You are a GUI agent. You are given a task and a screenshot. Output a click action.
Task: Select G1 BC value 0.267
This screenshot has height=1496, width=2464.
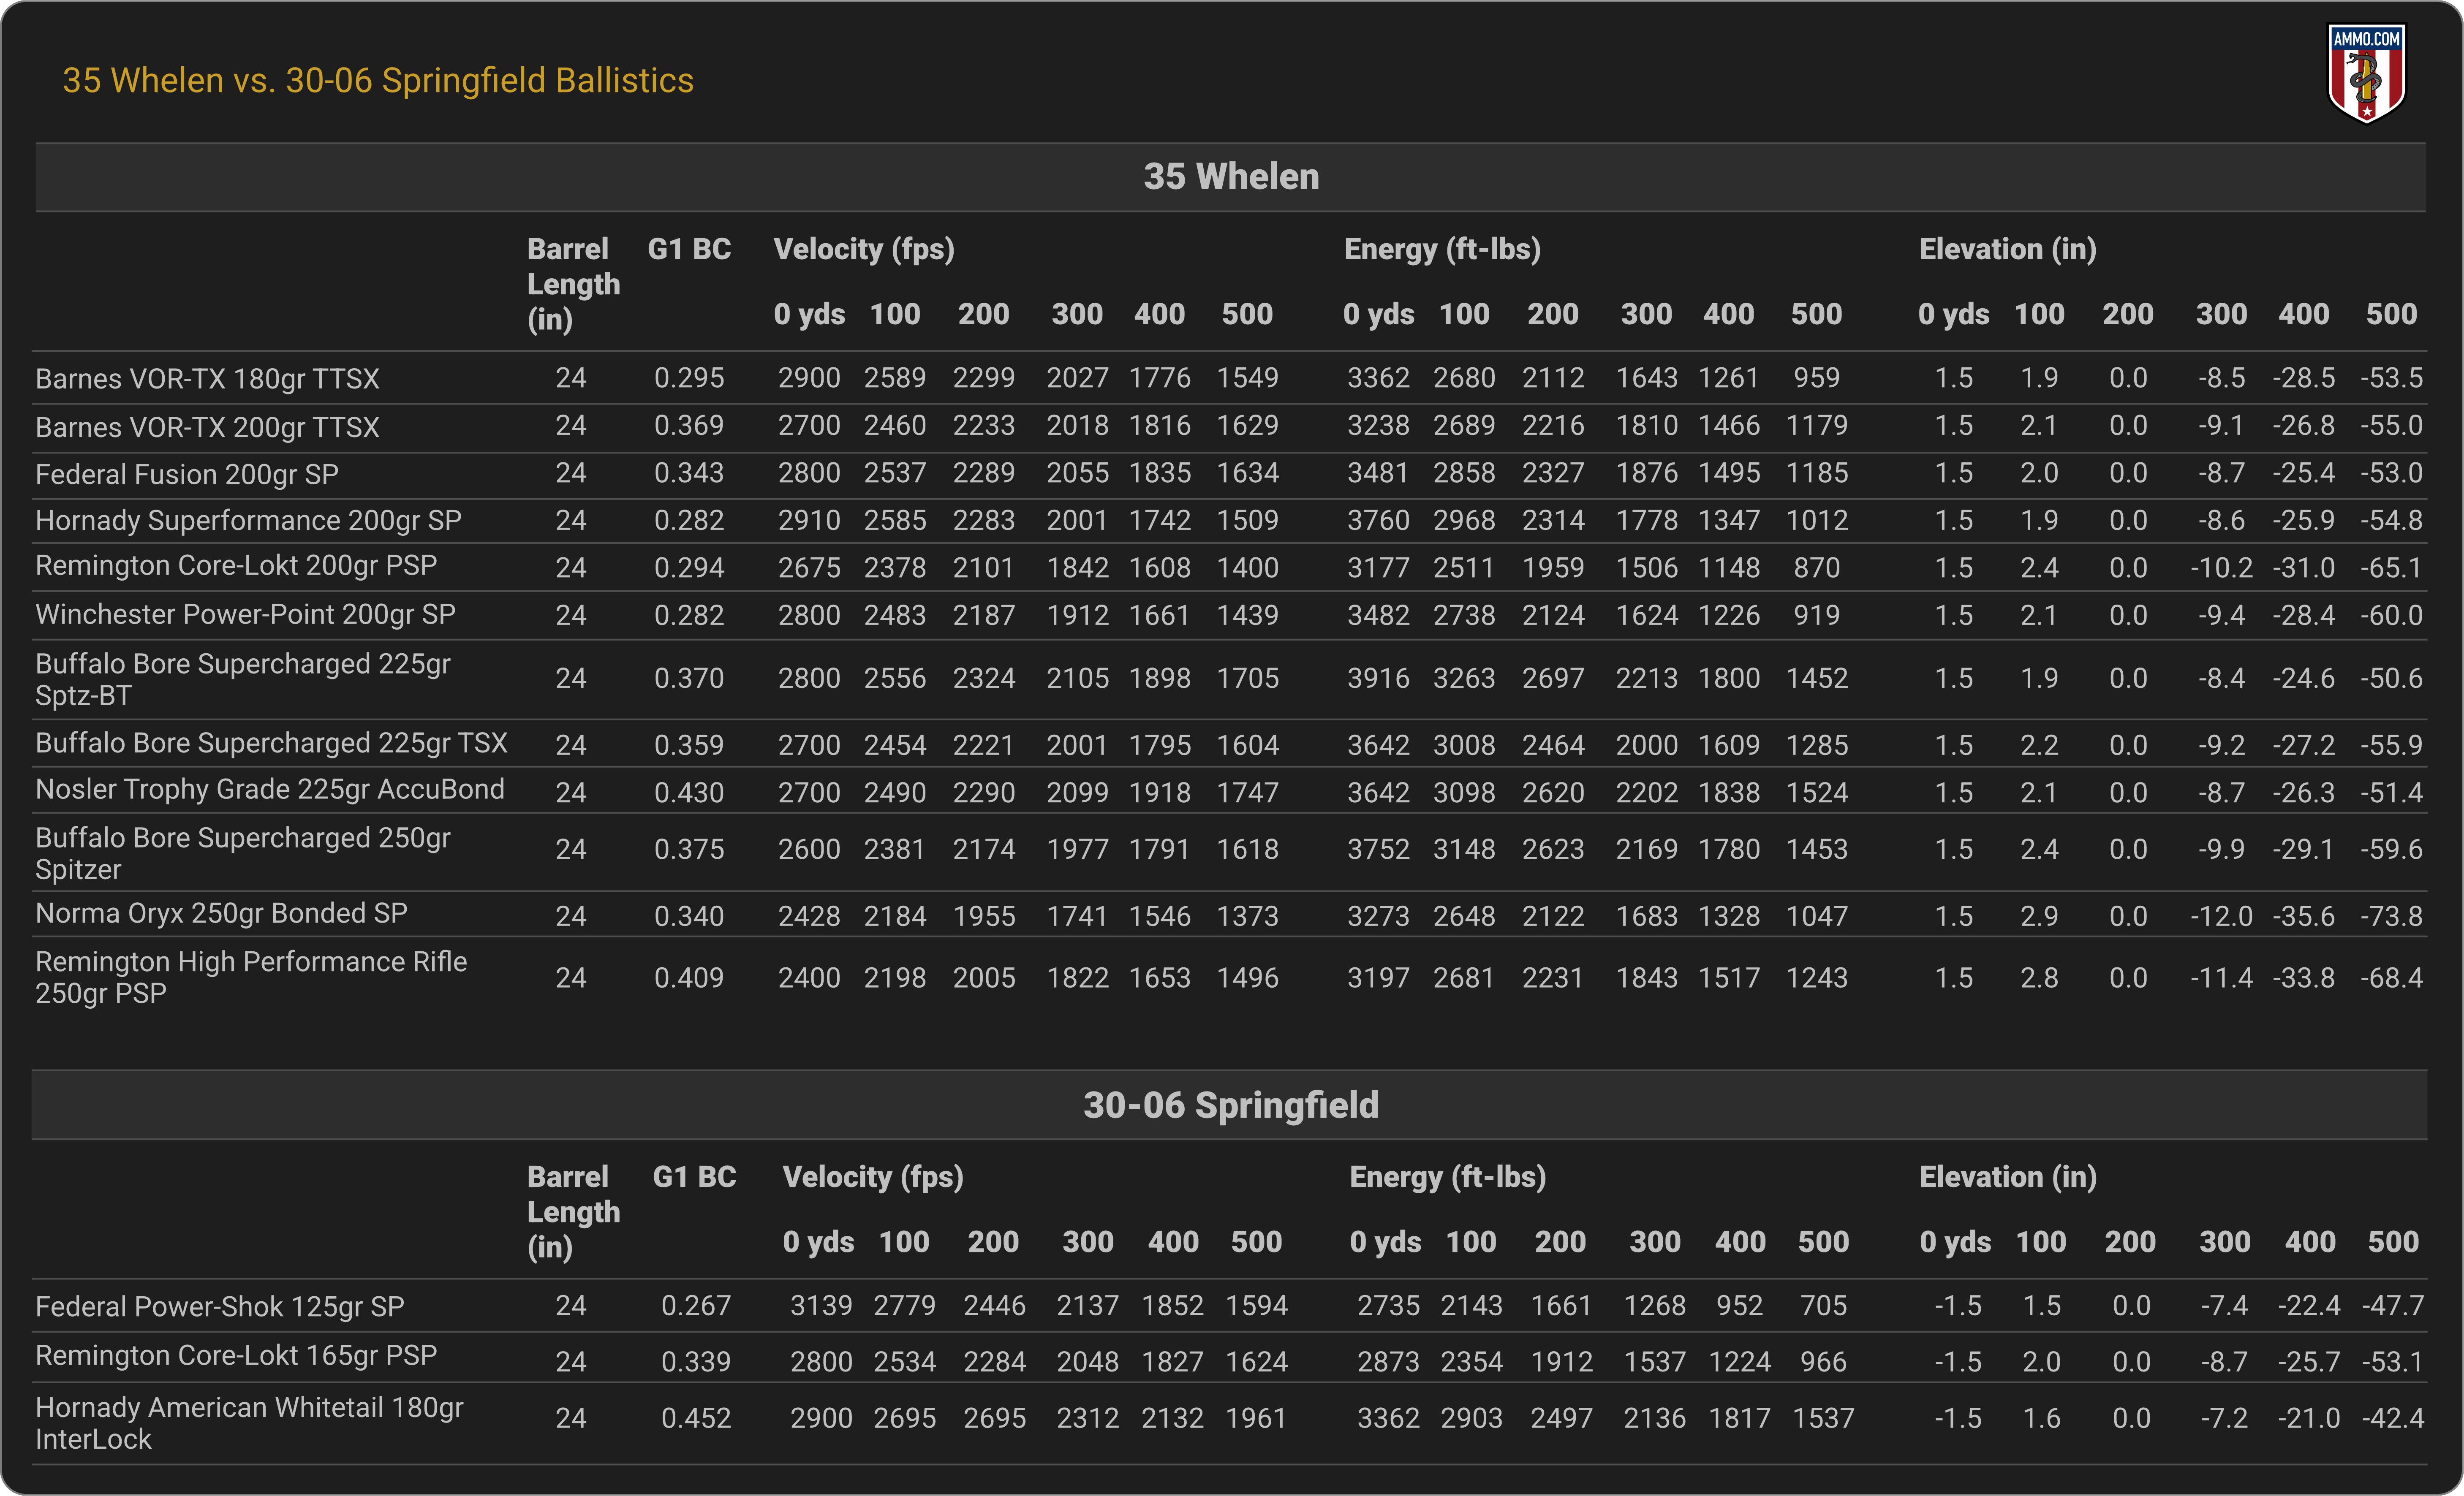click(696, 1306)
